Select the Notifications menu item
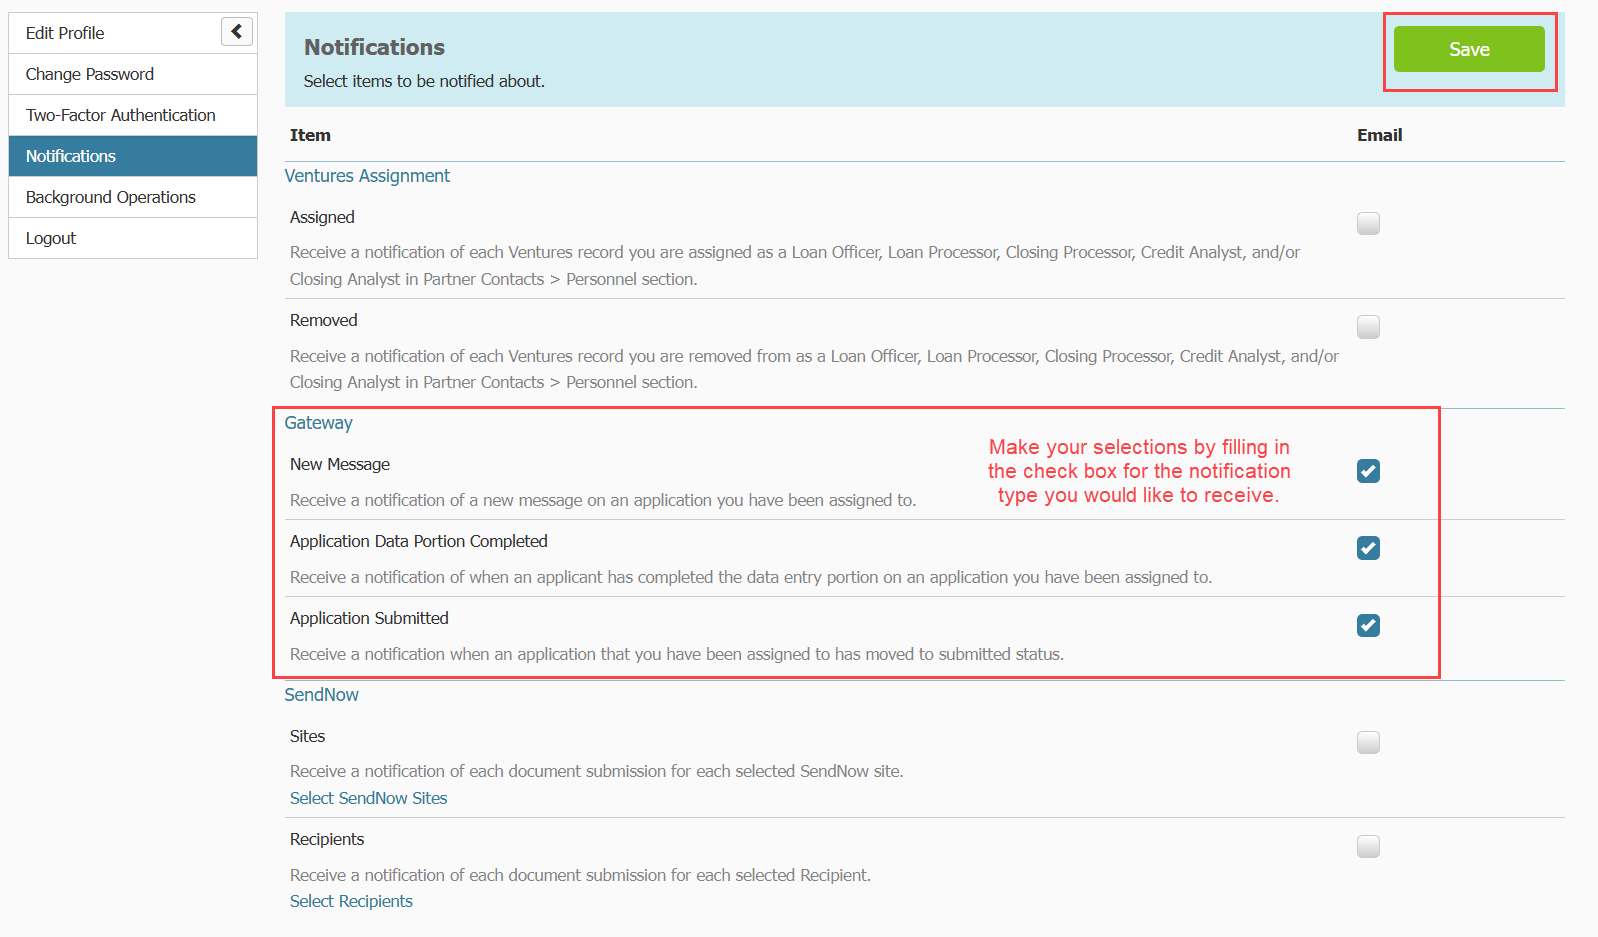 coord(133,156)
